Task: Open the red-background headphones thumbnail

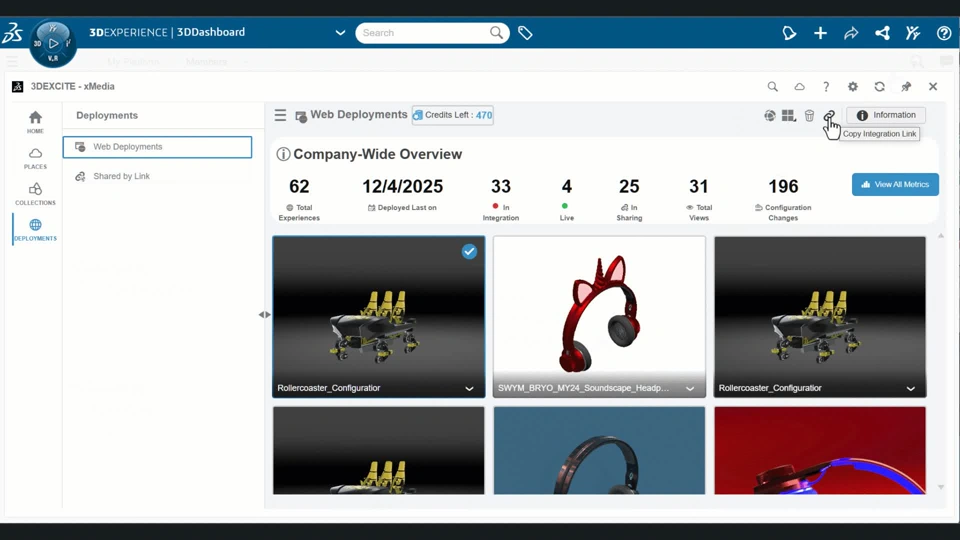Action: point(820,451)
